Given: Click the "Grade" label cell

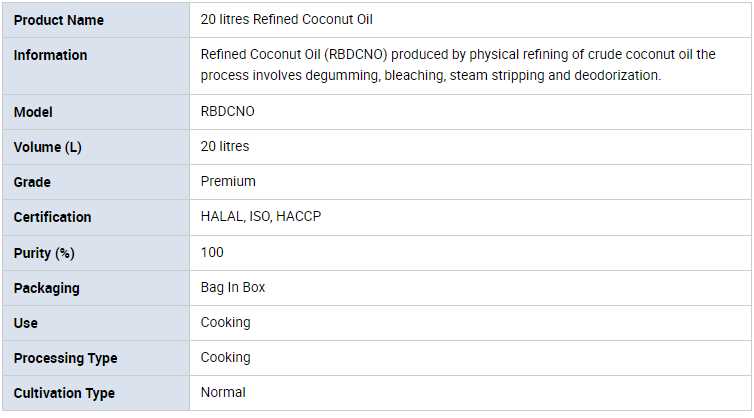Looking at the screenshot, I should click(x=32, y=182).
